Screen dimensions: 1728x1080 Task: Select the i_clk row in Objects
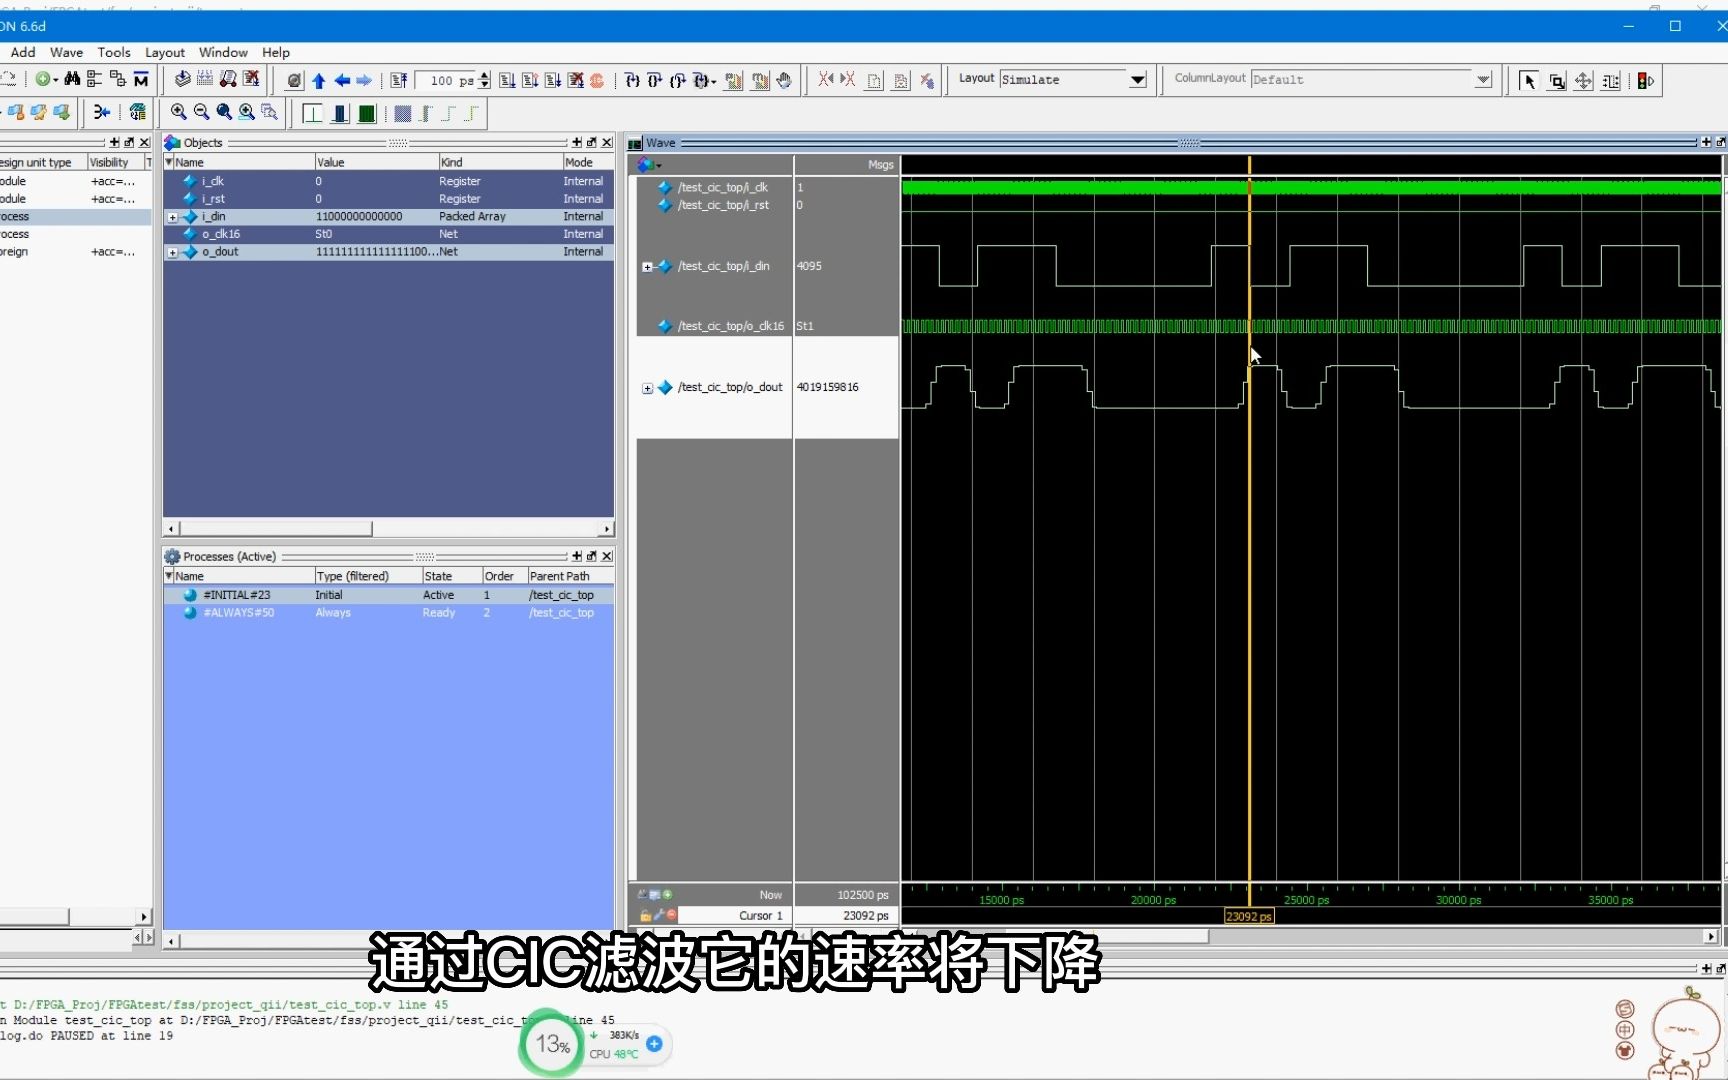coord(389,181)
